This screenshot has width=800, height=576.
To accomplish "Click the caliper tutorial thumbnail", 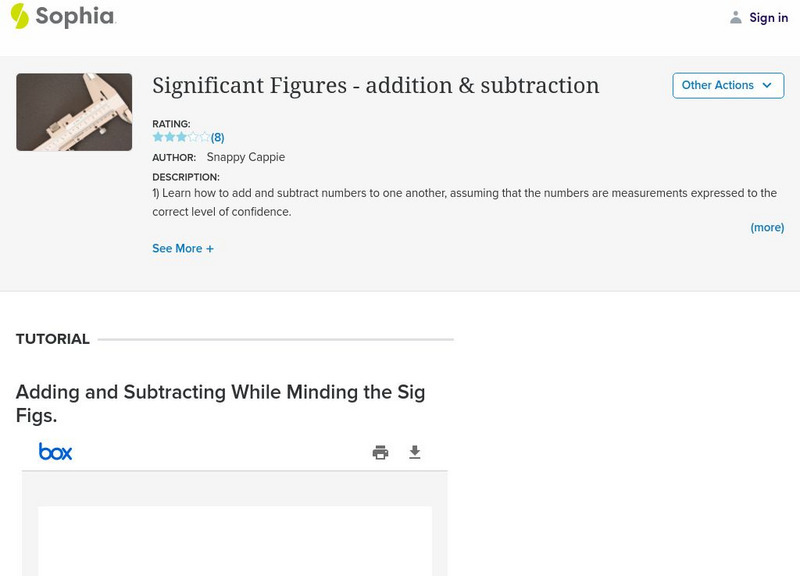I will (74, 112).
